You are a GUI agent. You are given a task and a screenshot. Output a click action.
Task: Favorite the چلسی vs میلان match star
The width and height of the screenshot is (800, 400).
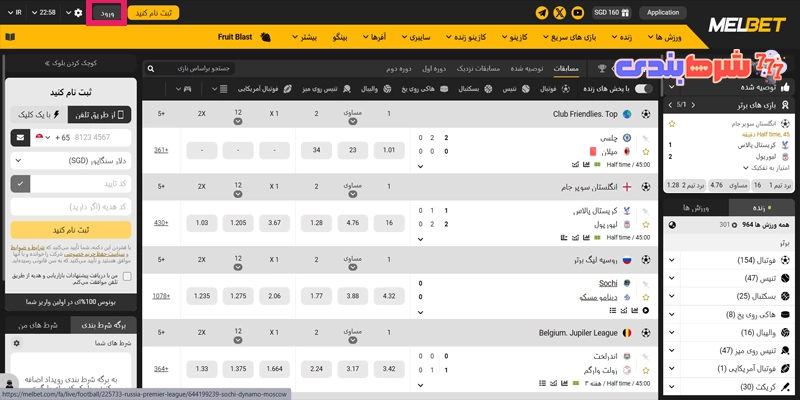[x=646, y=152]
